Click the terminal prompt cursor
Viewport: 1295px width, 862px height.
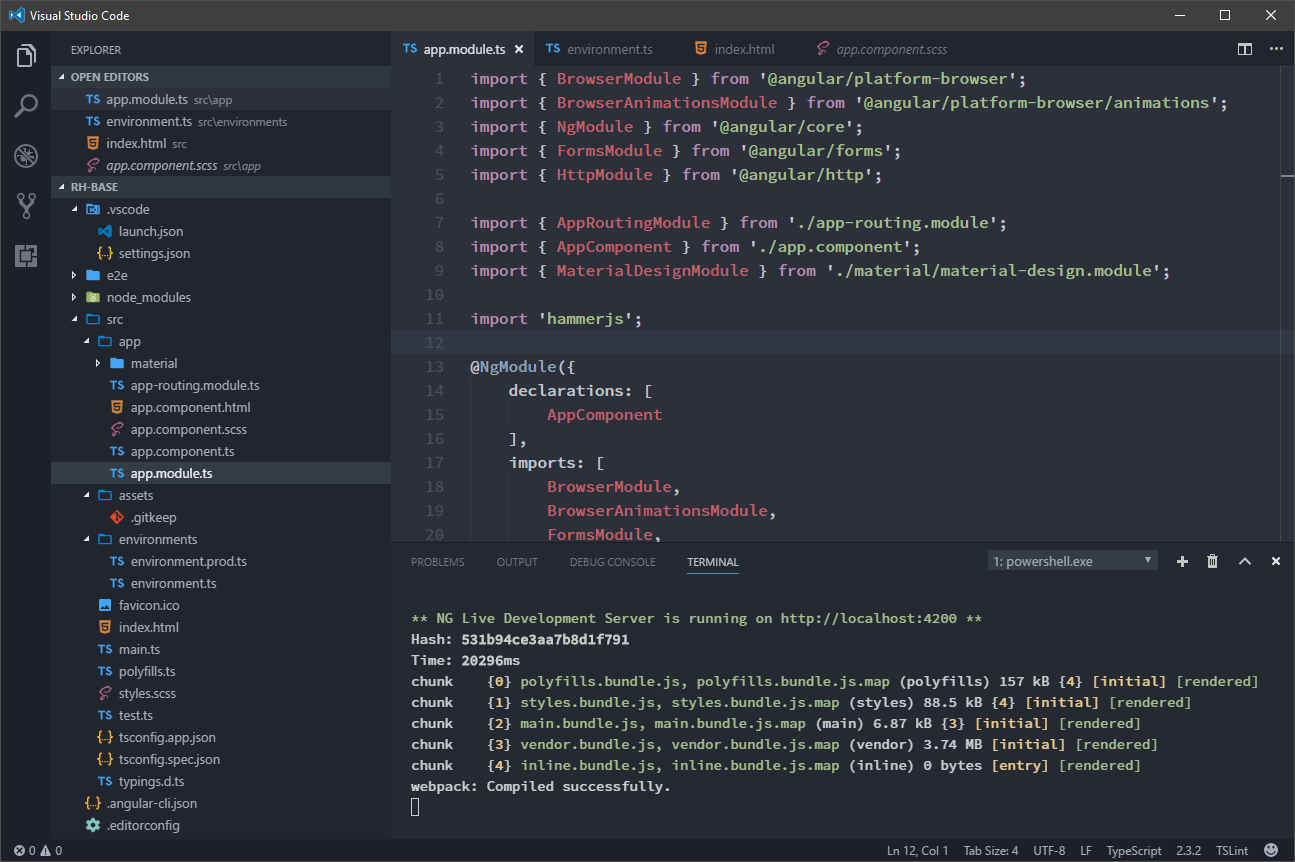pos(415,807)
